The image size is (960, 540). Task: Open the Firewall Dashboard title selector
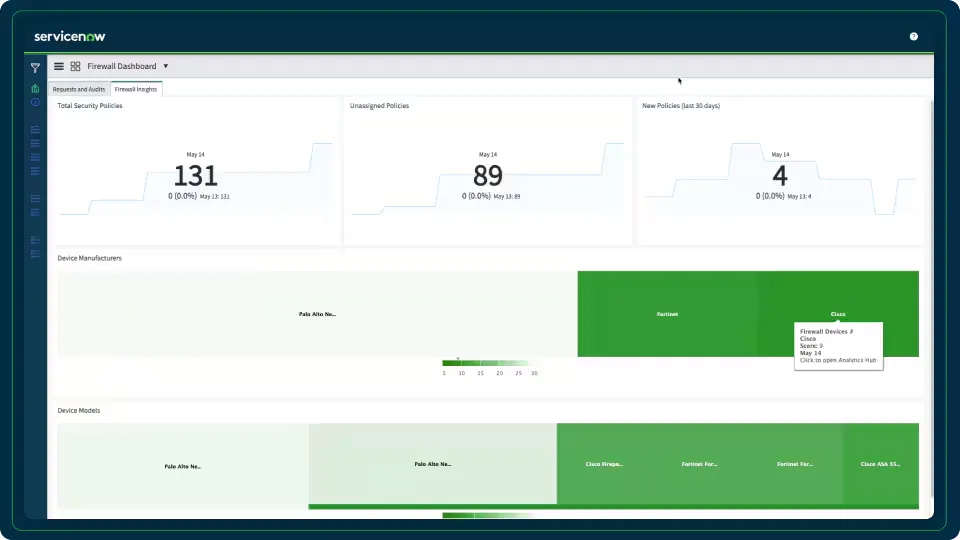pyautogui.click(x=122, y=66)
